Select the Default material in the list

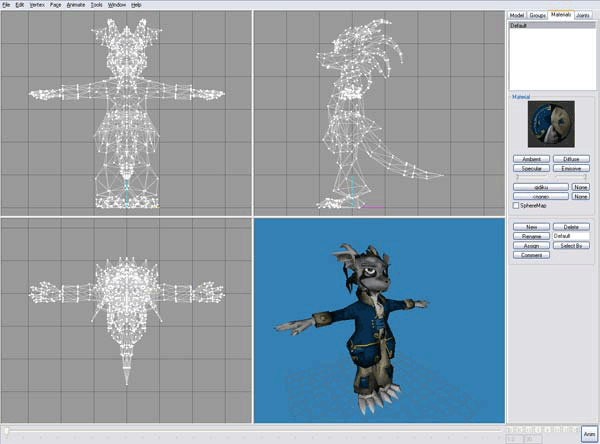click(552, 26)
